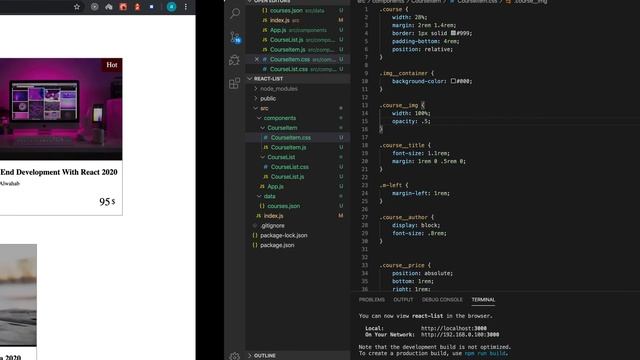Screen dimensions: 640x360
Task: Click the Hot badge on the course card
Action: pyautogui.click(x=111, y=65)
